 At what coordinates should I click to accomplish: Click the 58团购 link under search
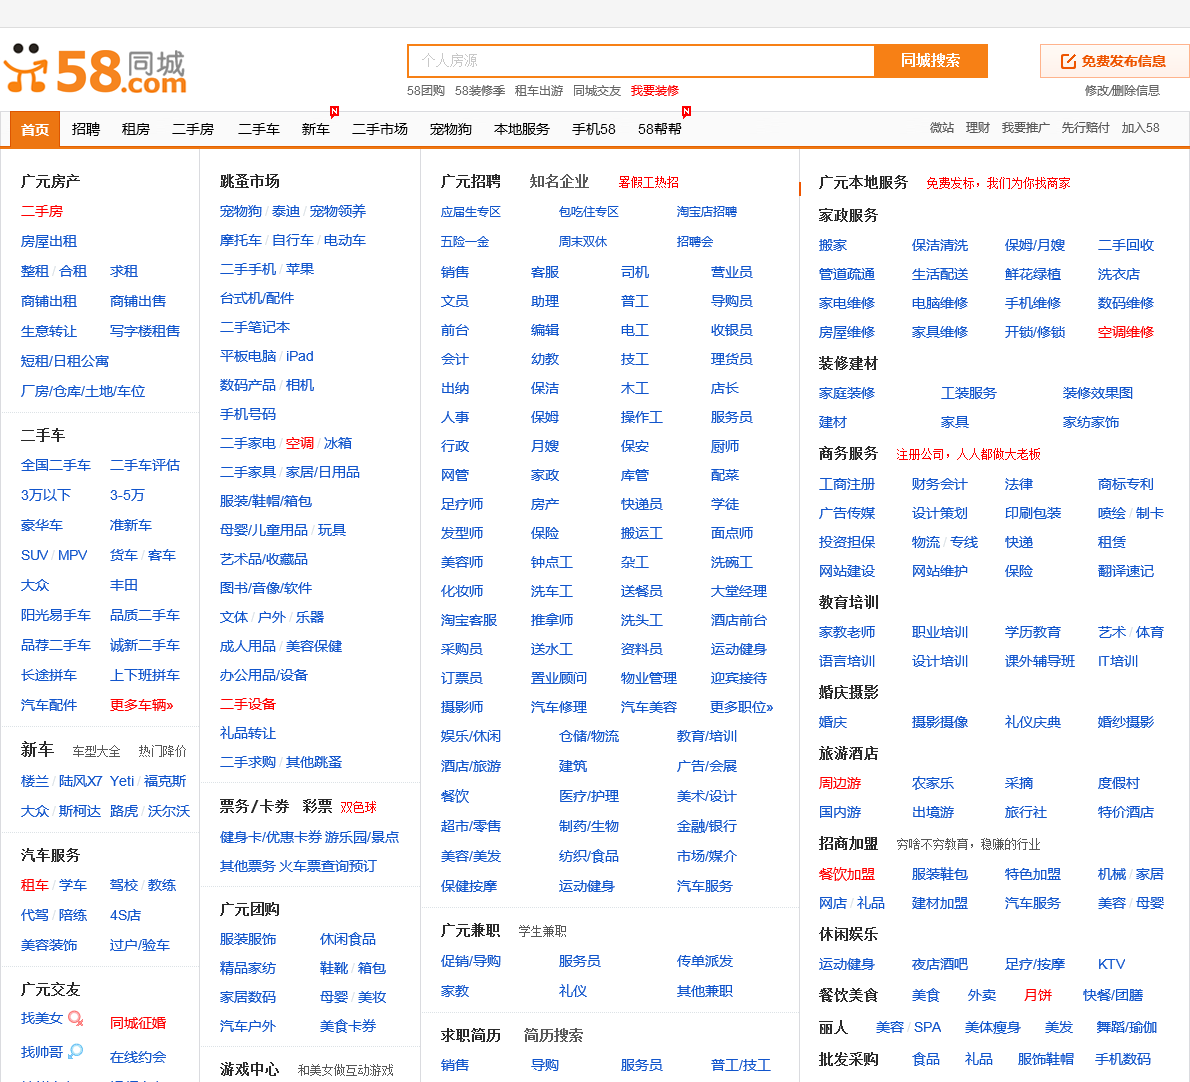[x=426, y=91]
